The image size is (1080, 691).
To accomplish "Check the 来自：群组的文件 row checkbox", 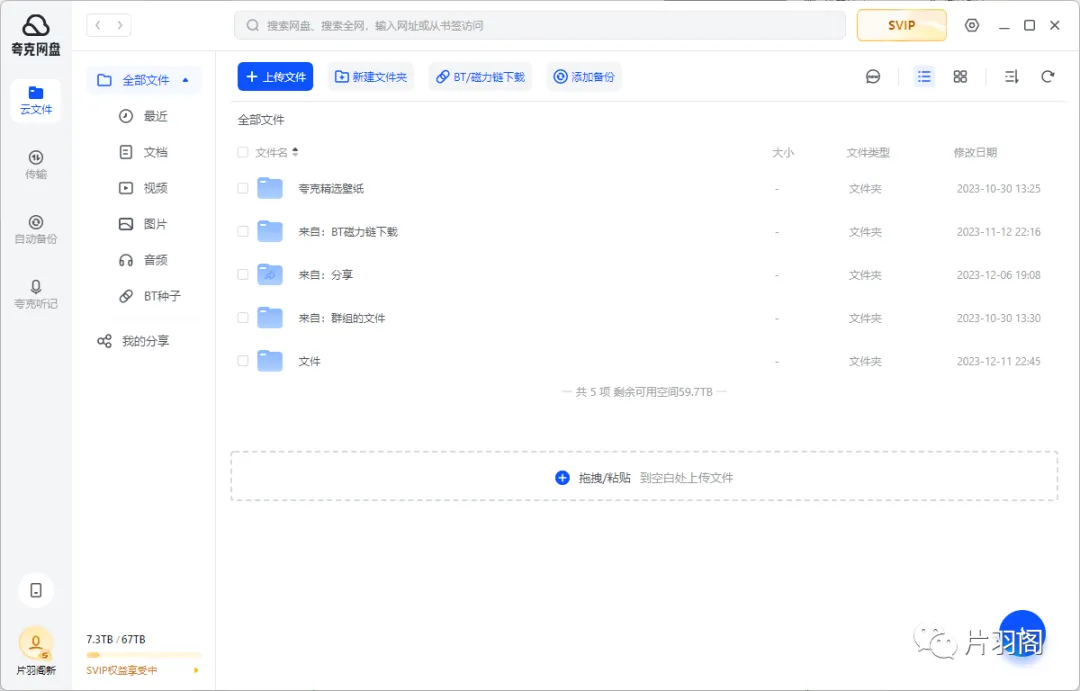I will [242, 318].
